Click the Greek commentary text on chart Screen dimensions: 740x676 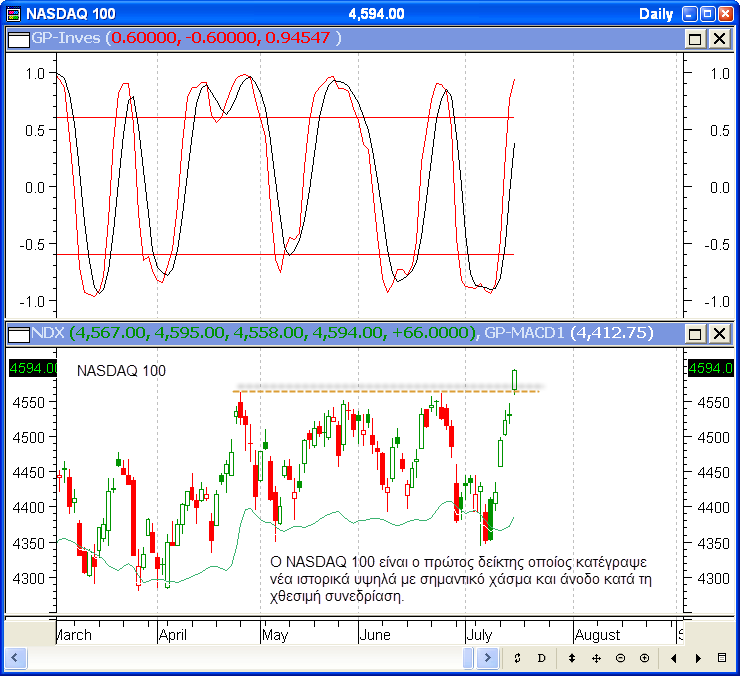[461, 579]
